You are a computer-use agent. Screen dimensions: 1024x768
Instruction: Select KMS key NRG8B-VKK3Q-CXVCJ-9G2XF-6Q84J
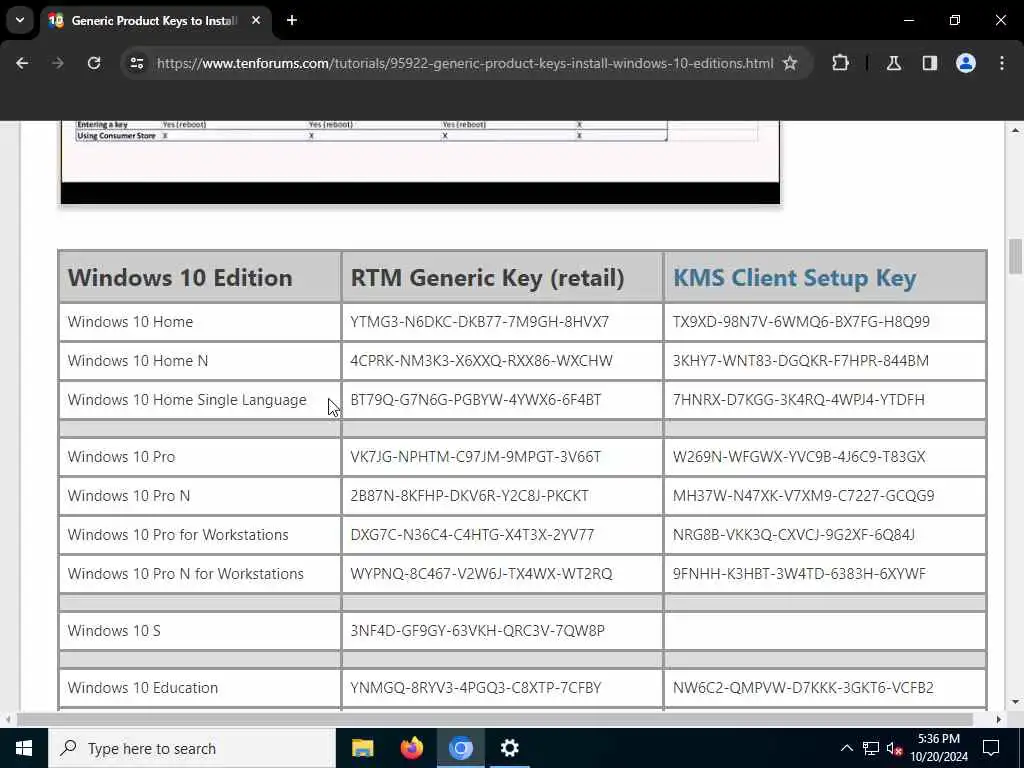click(793, 535)
